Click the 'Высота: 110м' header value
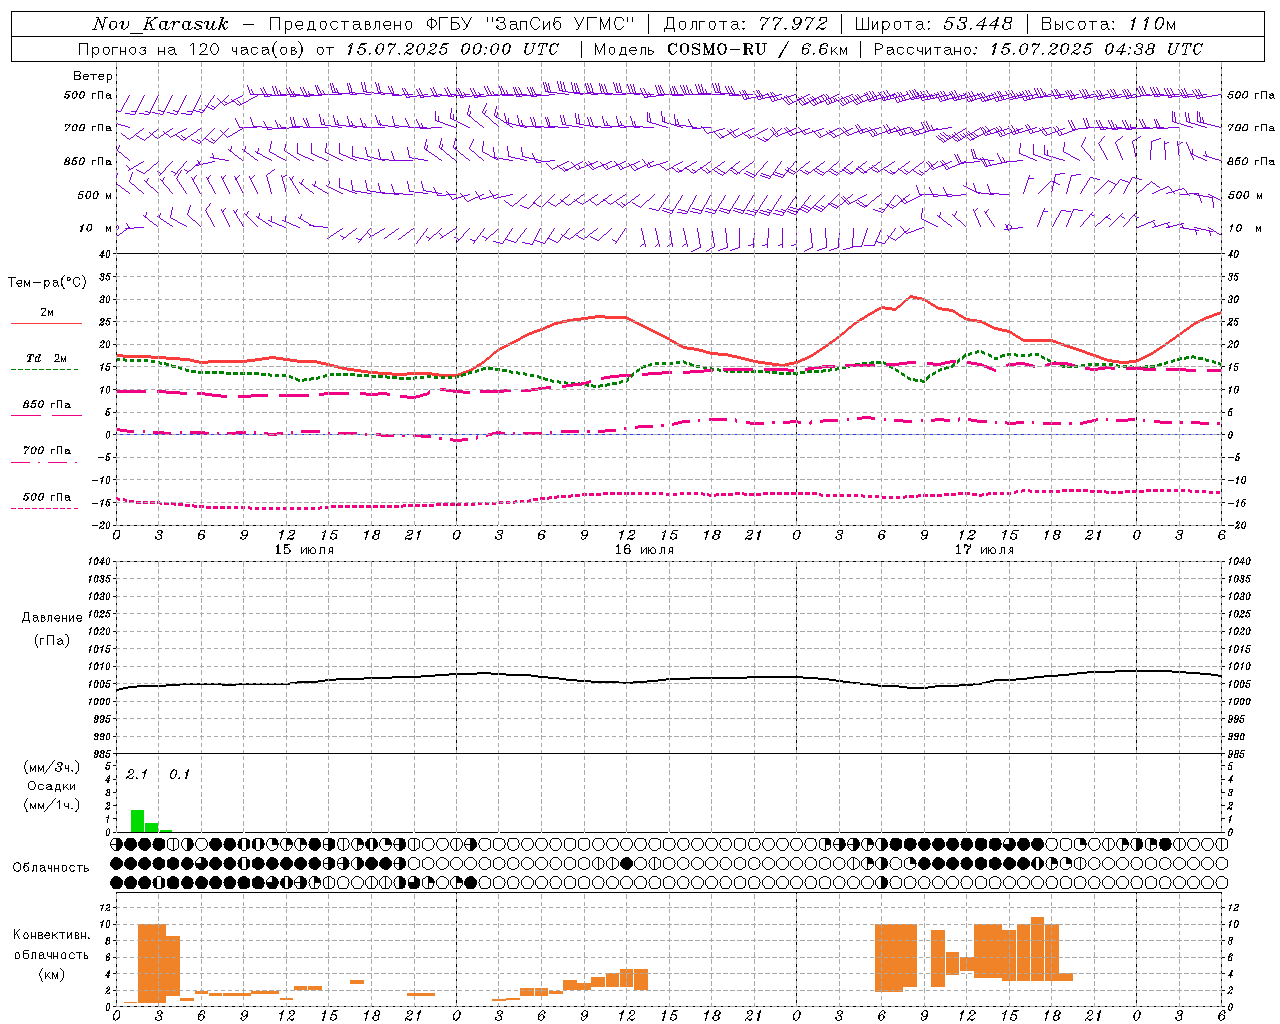Screen dimensions: 1280x1024 [1108, 24]
